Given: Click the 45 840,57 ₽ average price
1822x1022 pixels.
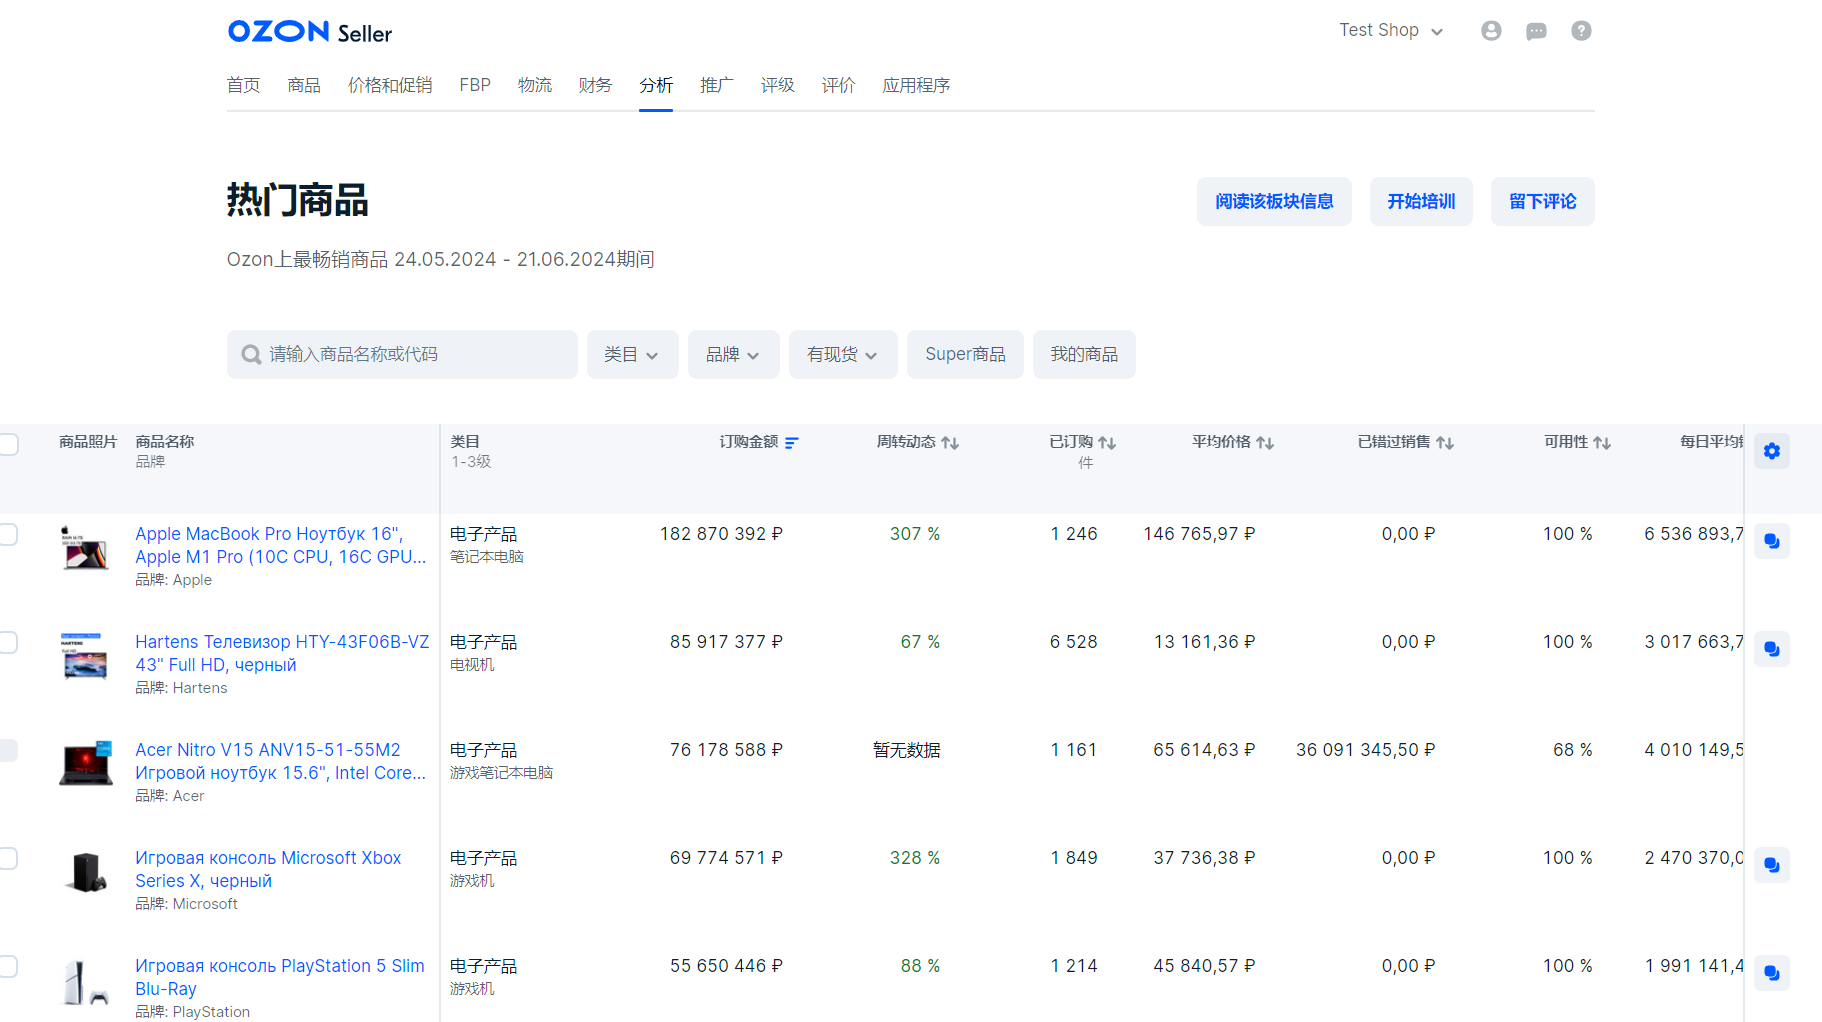Looking at the screenshot, I should pos(1204,966).
